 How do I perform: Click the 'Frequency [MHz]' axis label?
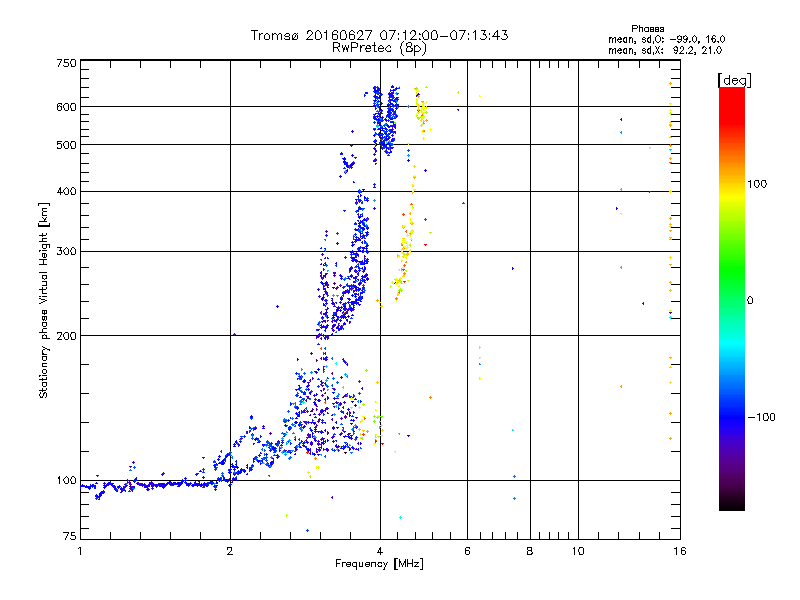click(379, 564)
